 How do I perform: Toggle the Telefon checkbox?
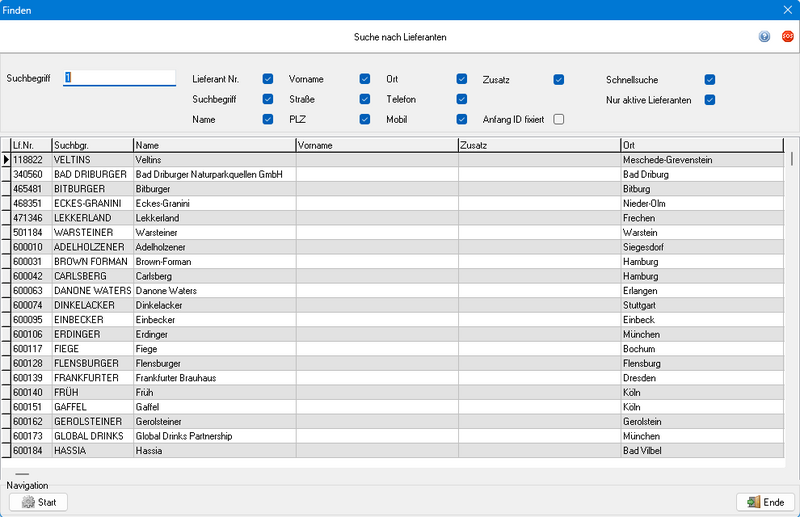pos(462,99)
